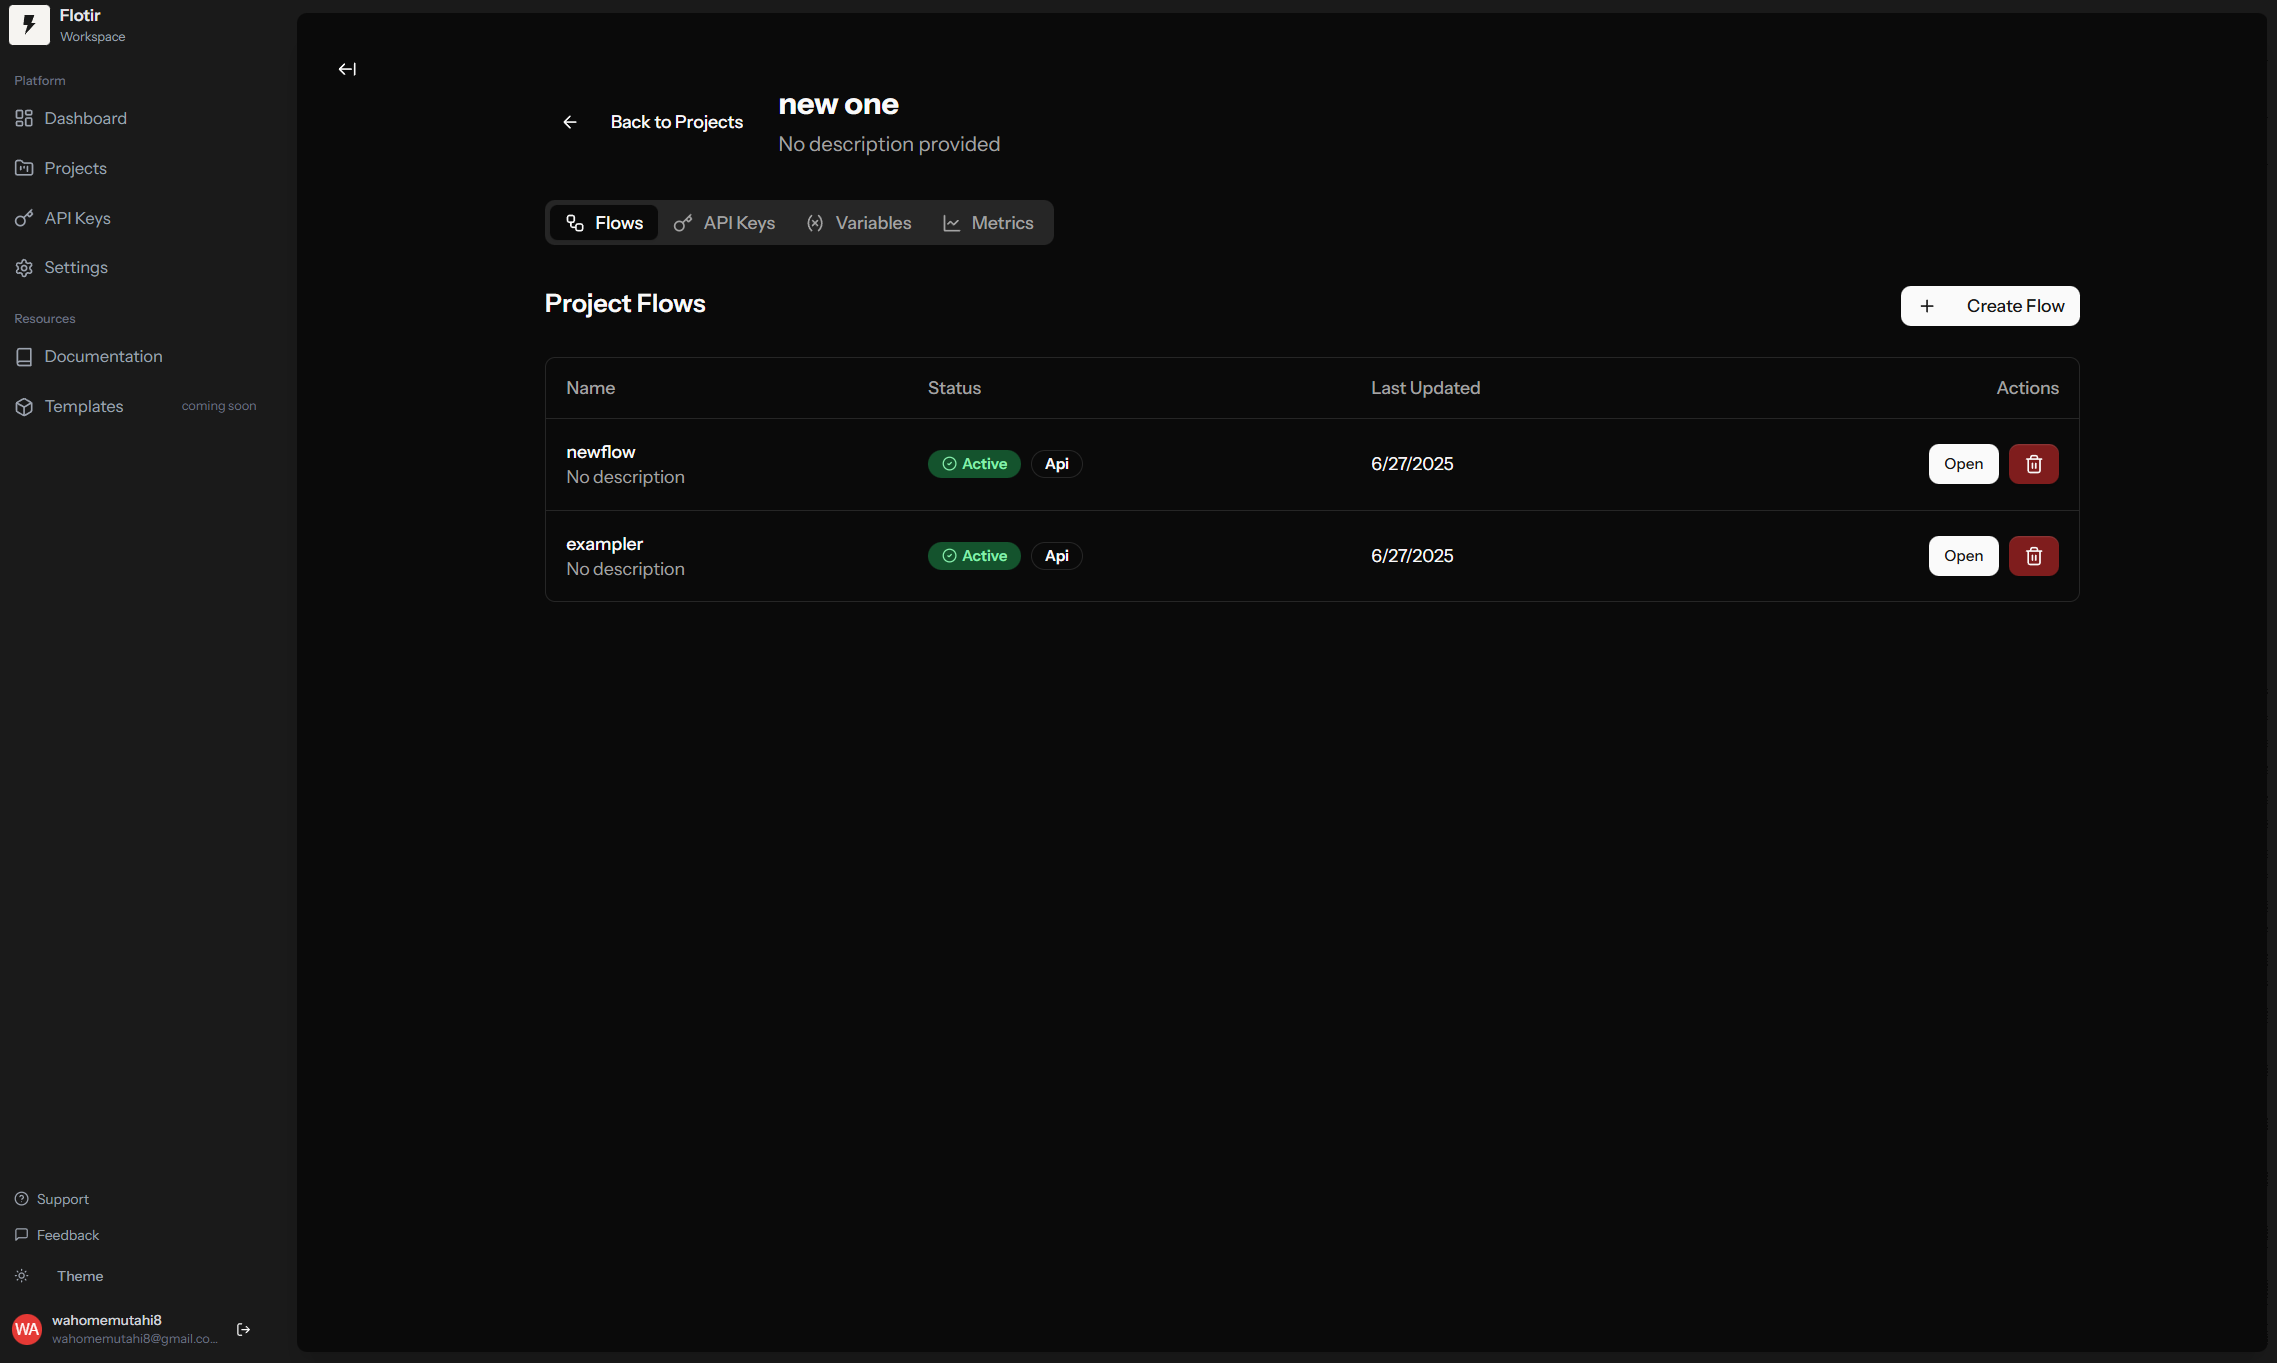
Task: Click the Support link
Action: 62,1199
